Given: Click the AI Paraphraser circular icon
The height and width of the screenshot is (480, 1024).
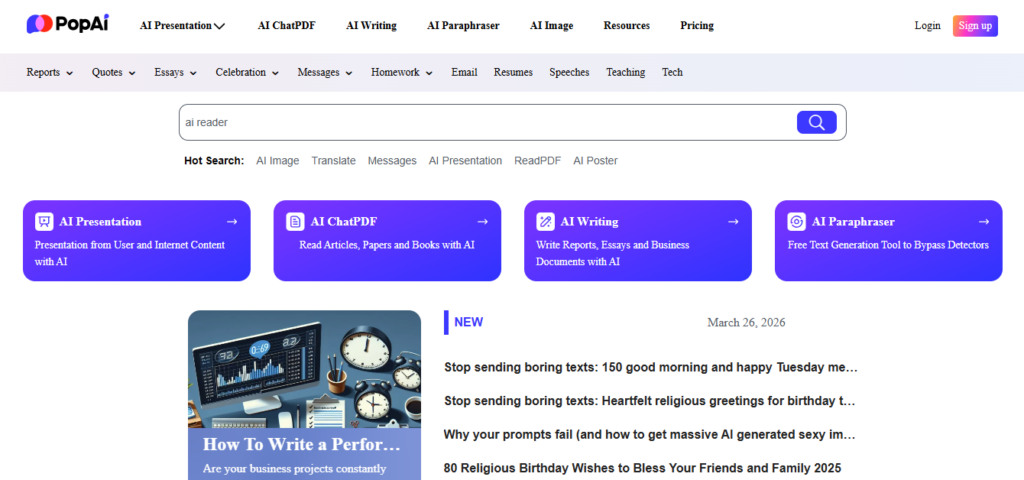Looking at the screenshot, I should [797, 221].
